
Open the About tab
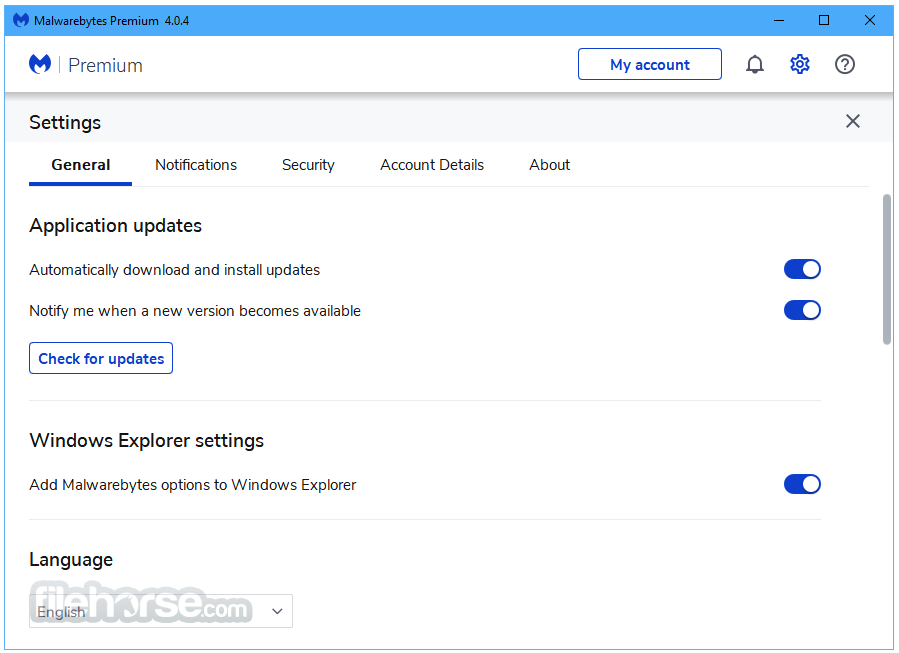click(549, 165)
